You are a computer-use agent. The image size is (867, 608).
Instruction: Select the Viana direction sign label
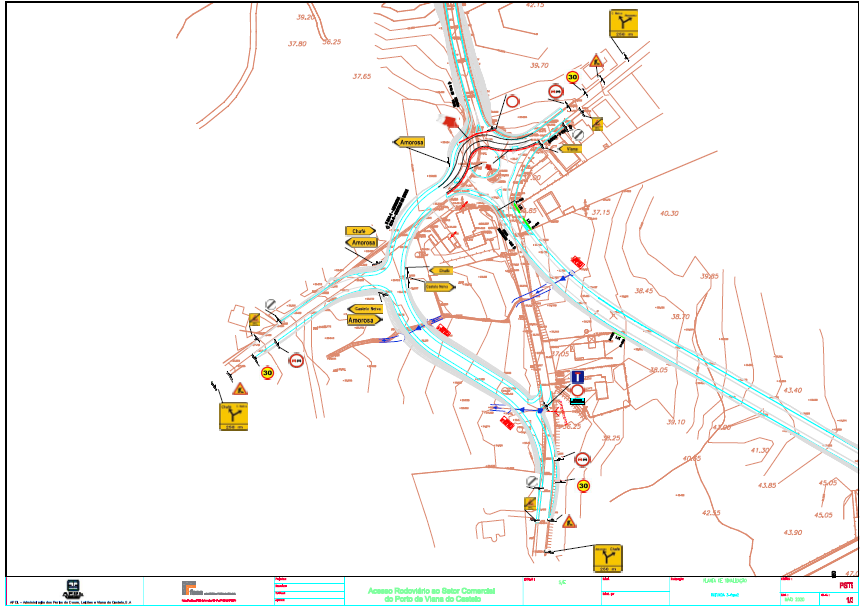[572, 149]
